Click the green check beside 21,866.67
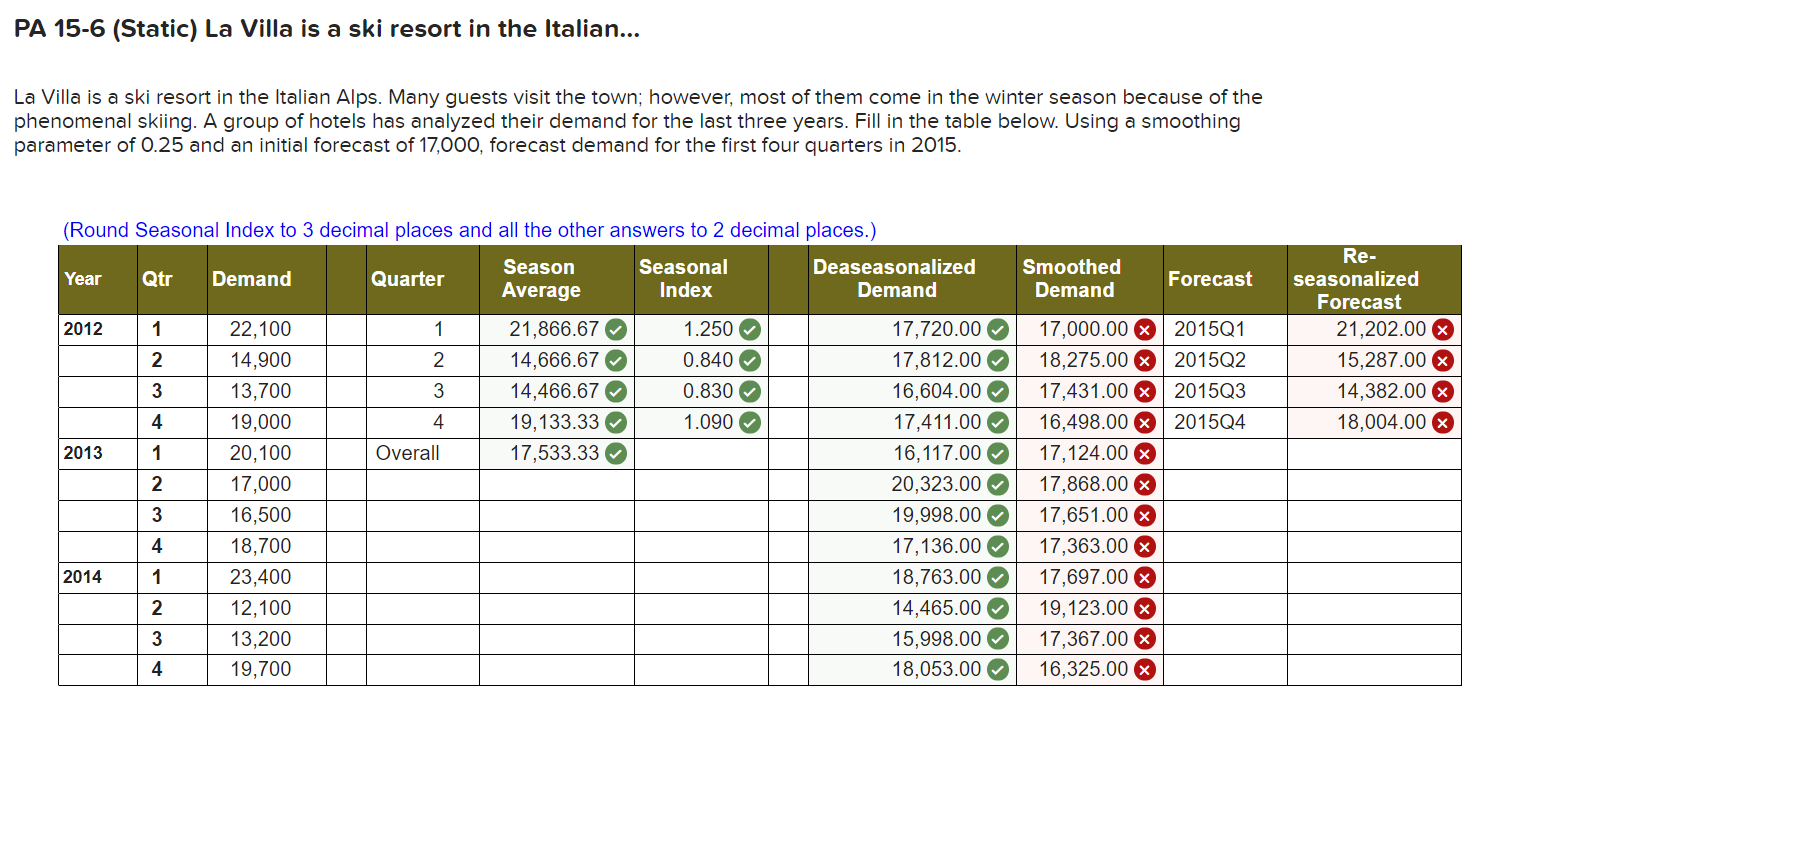This screenshot has width=1809, height=847. 616,330
